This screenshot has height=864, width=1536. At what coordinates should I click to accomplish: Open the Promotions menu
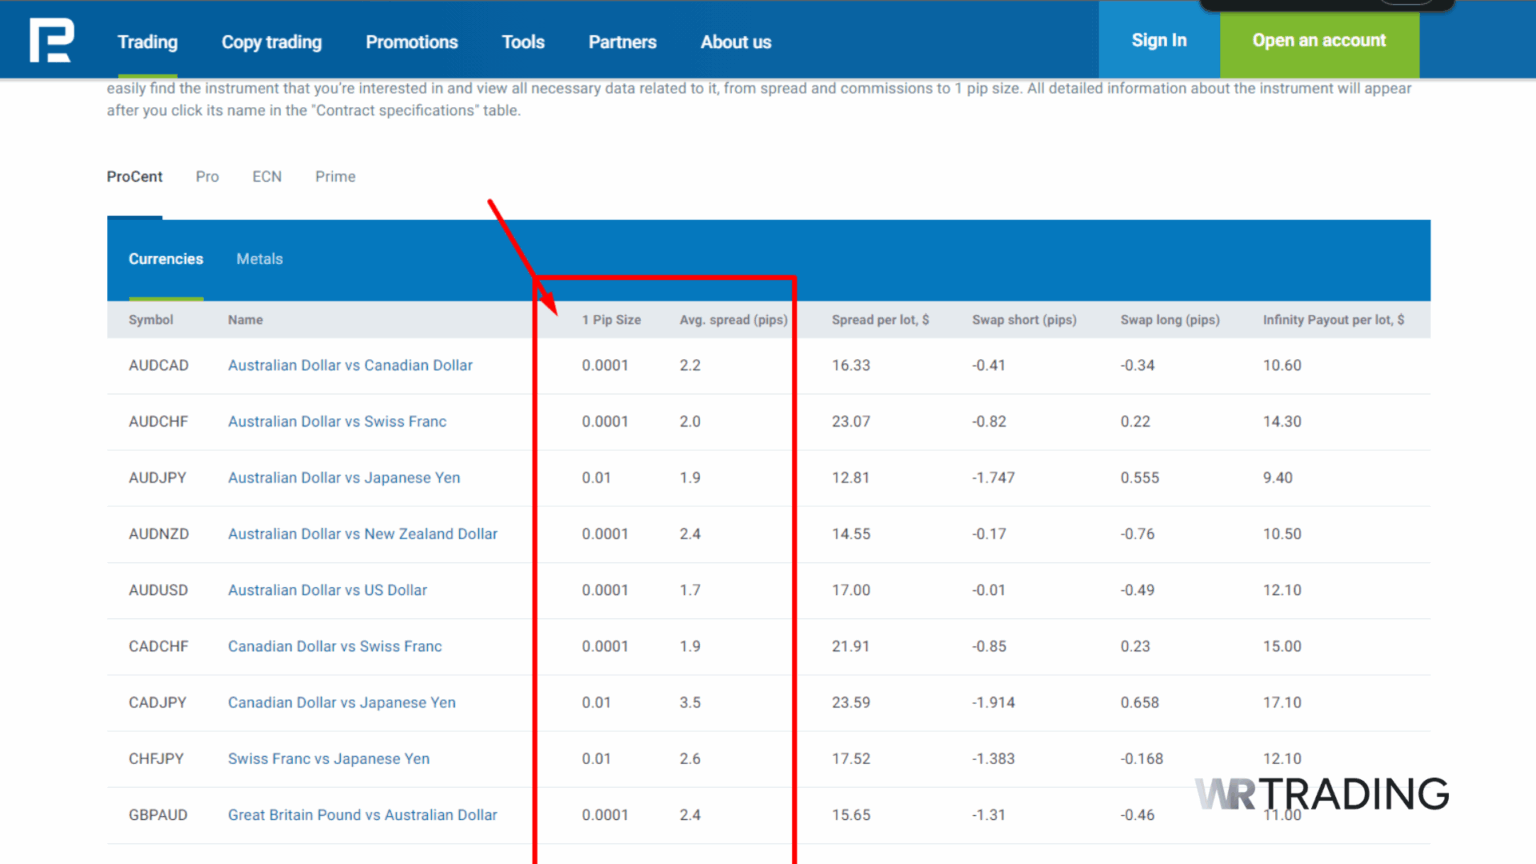tap(412, 42)
